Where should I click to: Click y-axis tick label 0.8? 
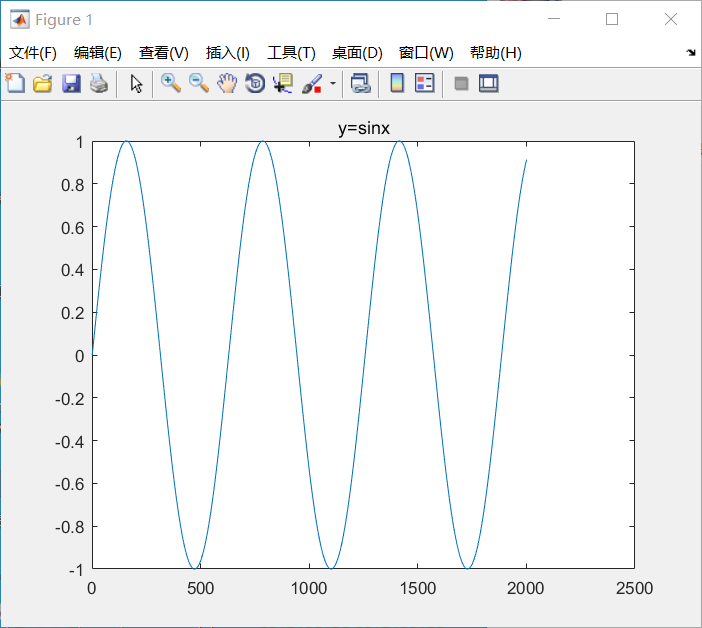point(73,185)
